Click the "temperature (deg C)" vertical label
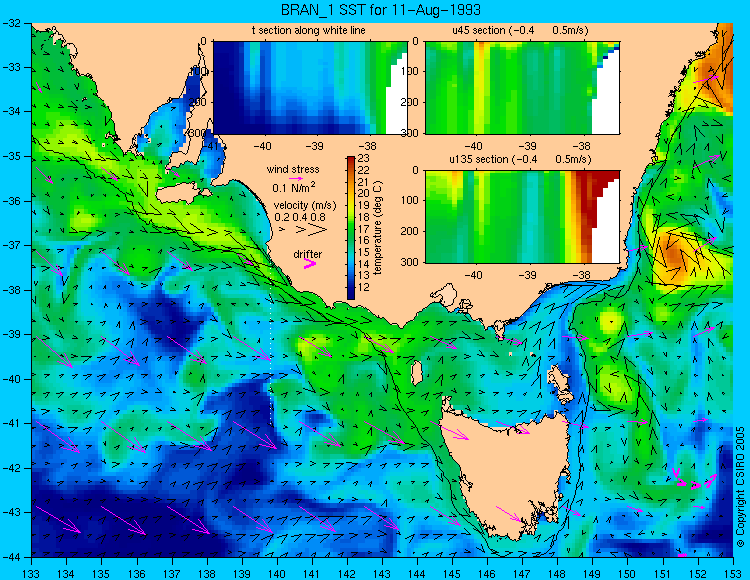 click(378, 228)
